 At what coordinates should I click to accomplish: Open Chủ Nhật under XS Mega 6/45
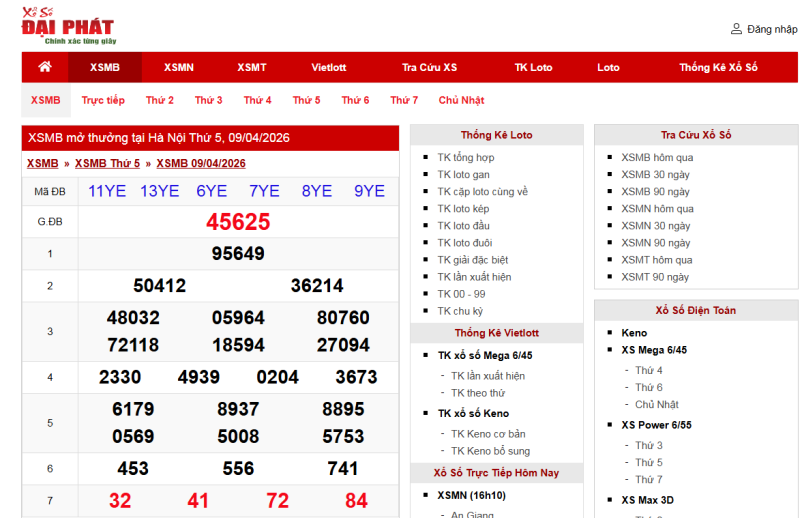click(657, 404)
